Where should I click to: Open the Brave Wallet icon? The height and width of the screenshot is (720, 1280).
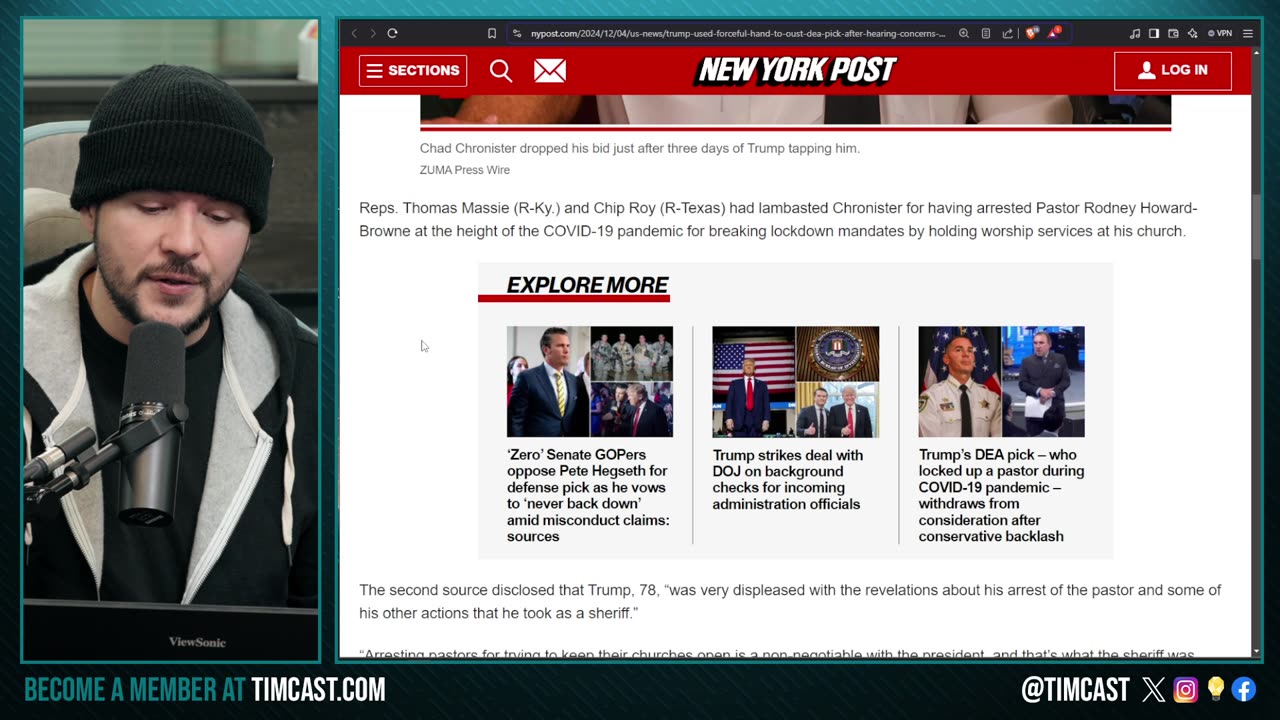[1173, 33]
